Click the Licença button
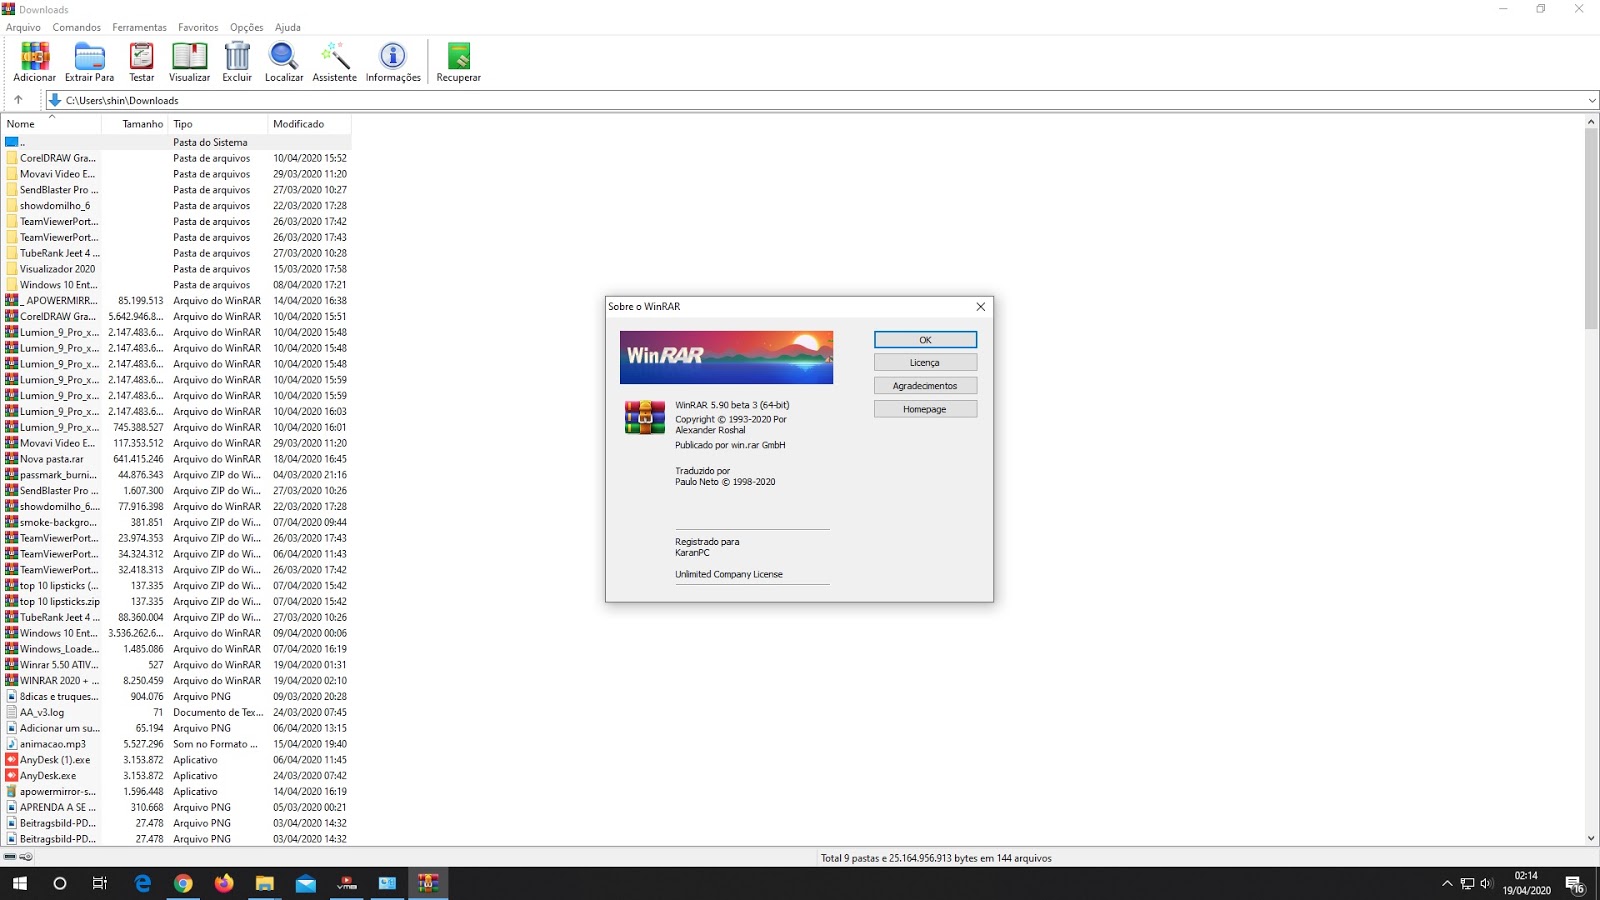 [925, 363]
